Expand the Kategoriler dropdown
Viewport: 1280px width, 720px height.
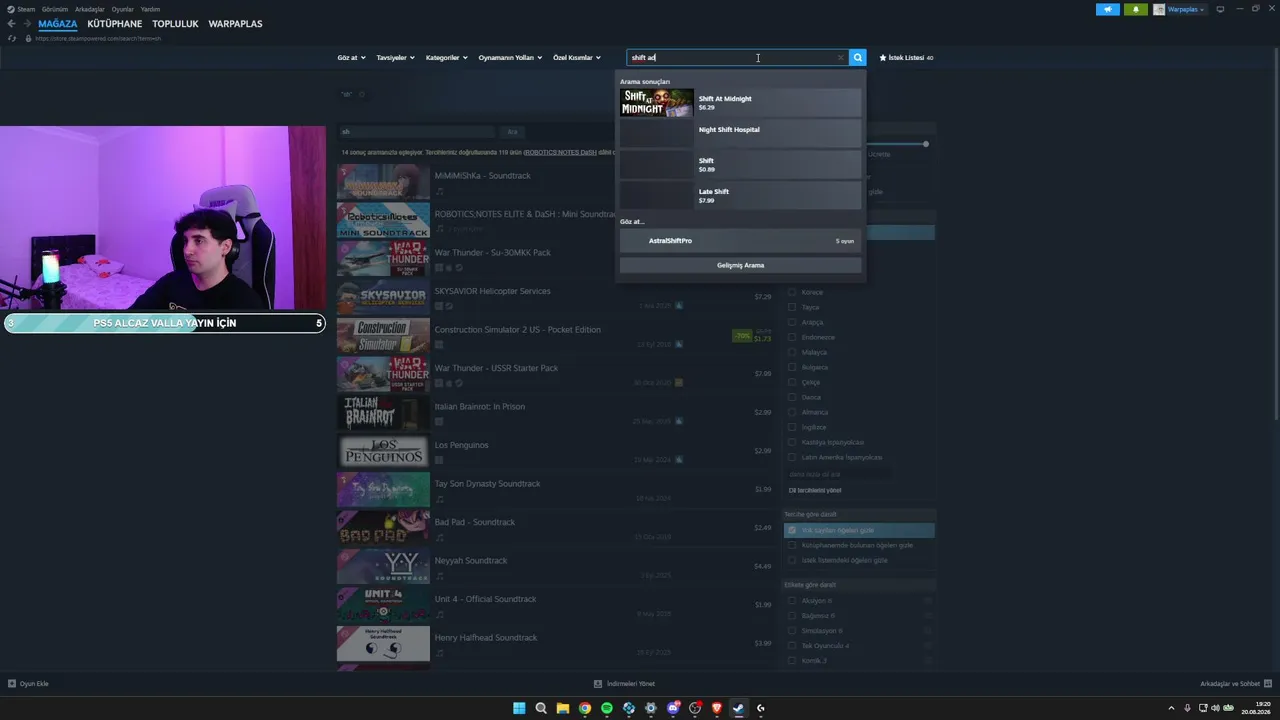point(446,58)
